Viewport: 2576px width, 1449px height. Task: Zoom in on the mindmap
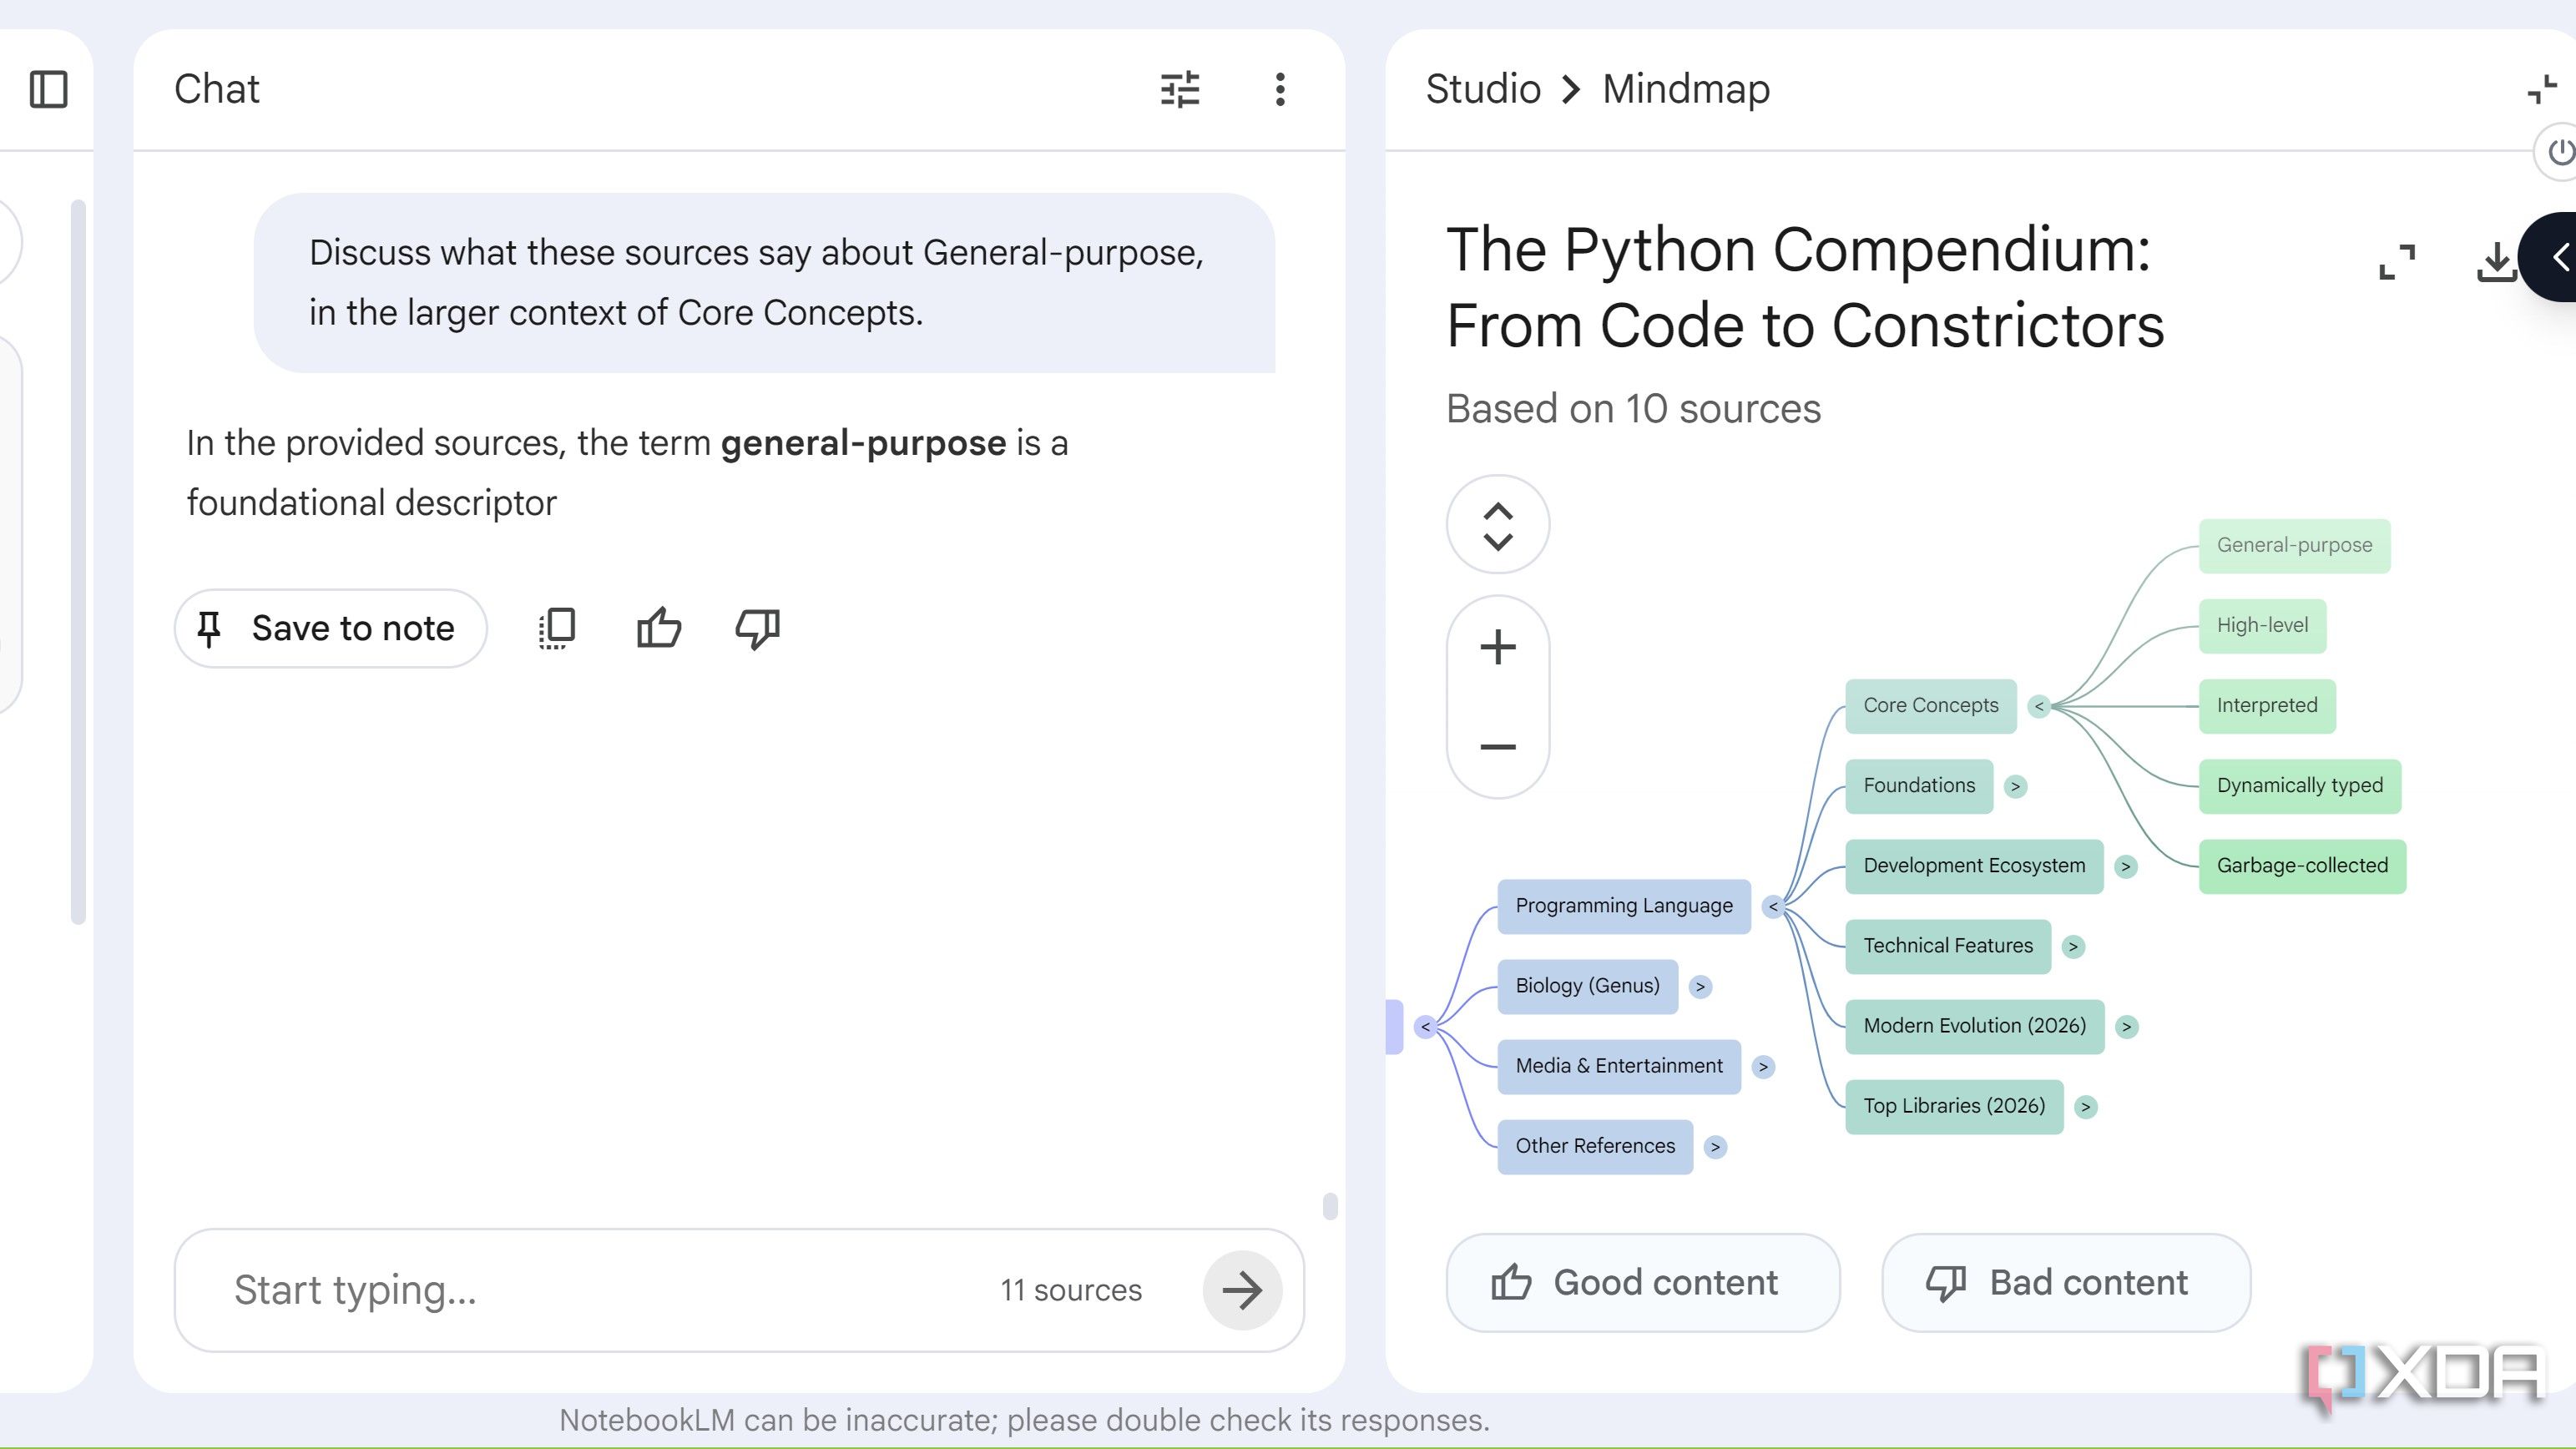click(1498, 646)
